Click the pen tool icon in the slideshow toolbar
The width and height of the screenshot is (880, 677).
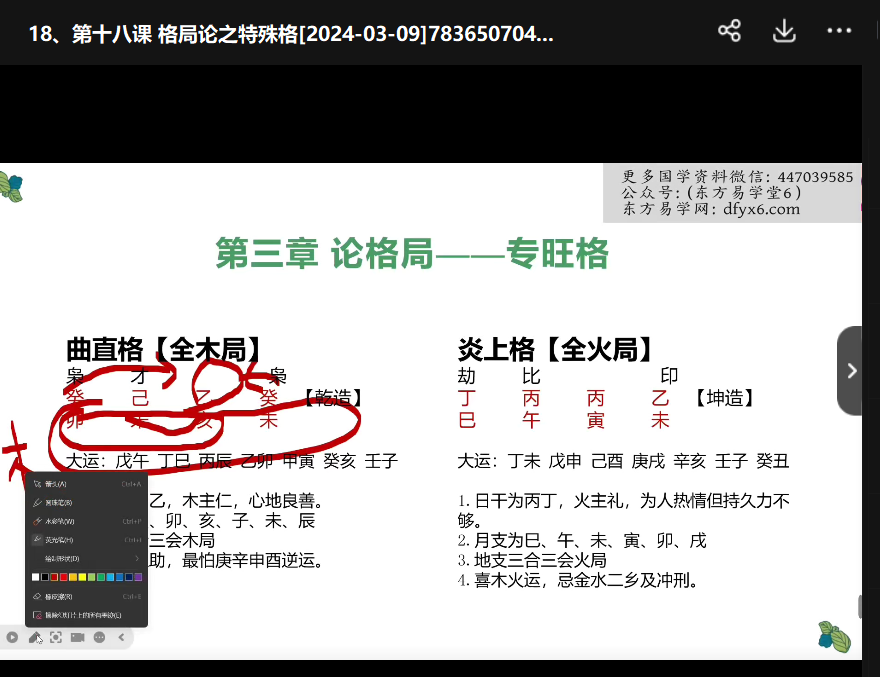(x=34, y=637)
